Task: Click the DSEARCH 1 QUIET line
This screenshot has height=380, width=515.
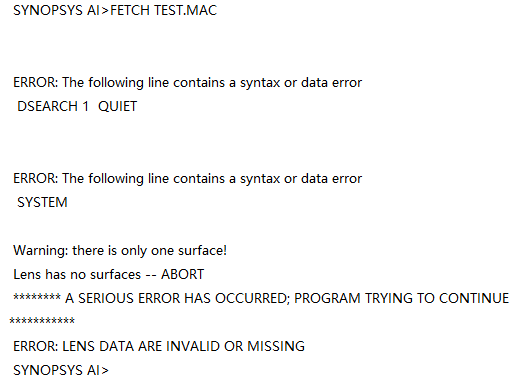Action: coord(77,106)
